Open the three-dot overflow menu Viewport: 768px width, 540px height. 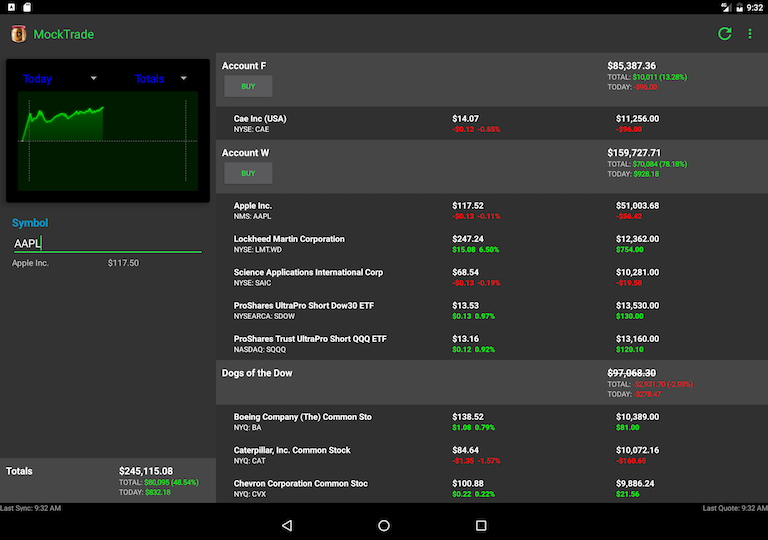click(x=749, y=34)
